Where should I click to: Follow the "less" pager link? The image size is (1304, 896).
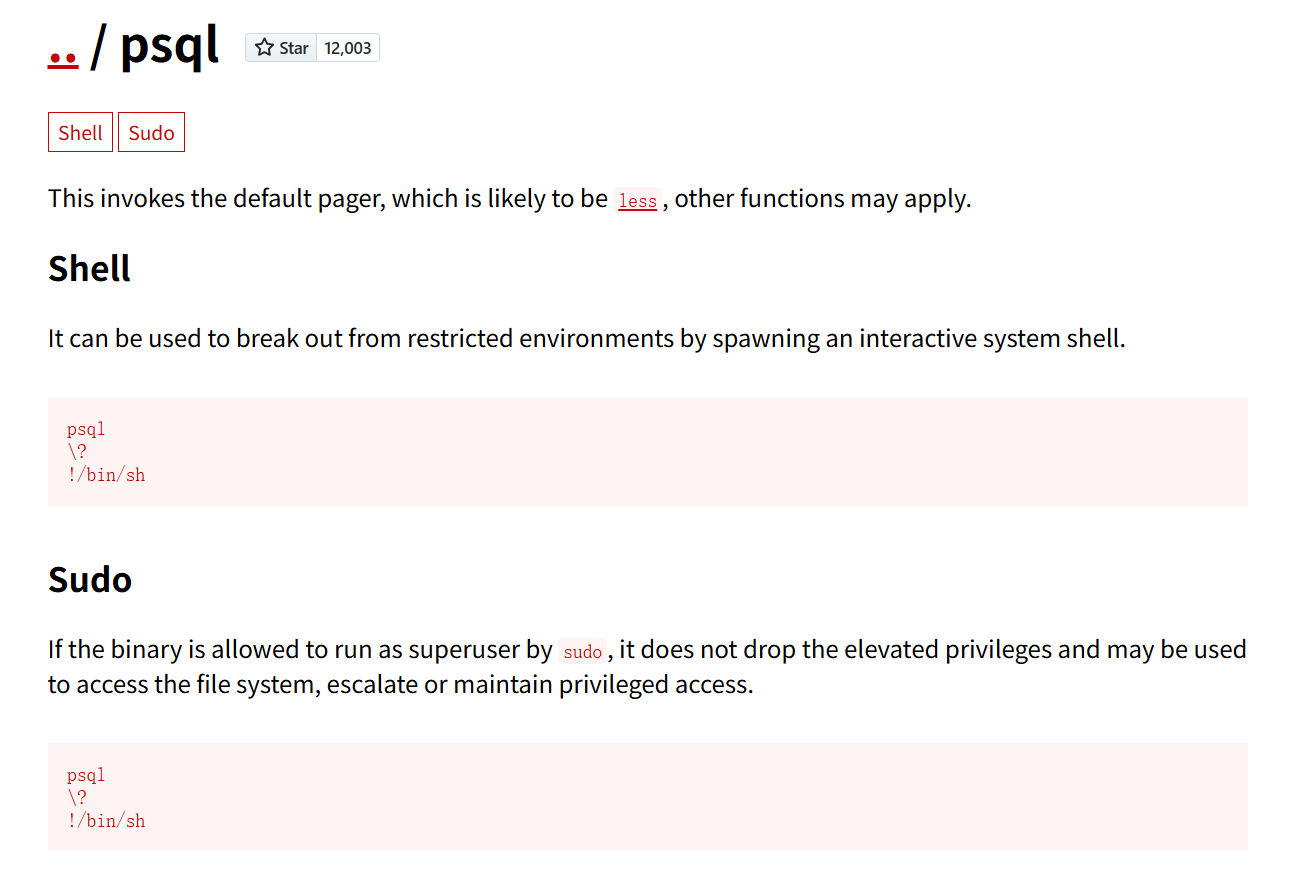coord(637,201)
